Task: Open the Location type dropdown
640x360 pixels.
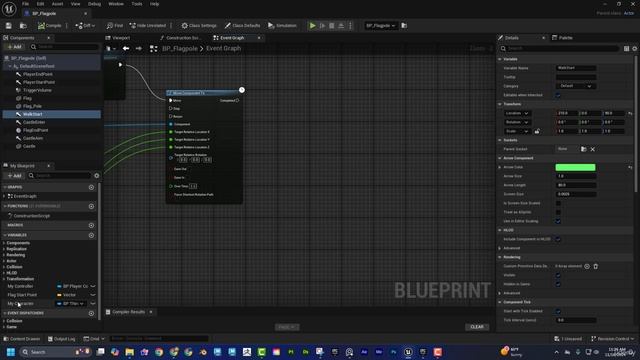Action: click(517, 113)
